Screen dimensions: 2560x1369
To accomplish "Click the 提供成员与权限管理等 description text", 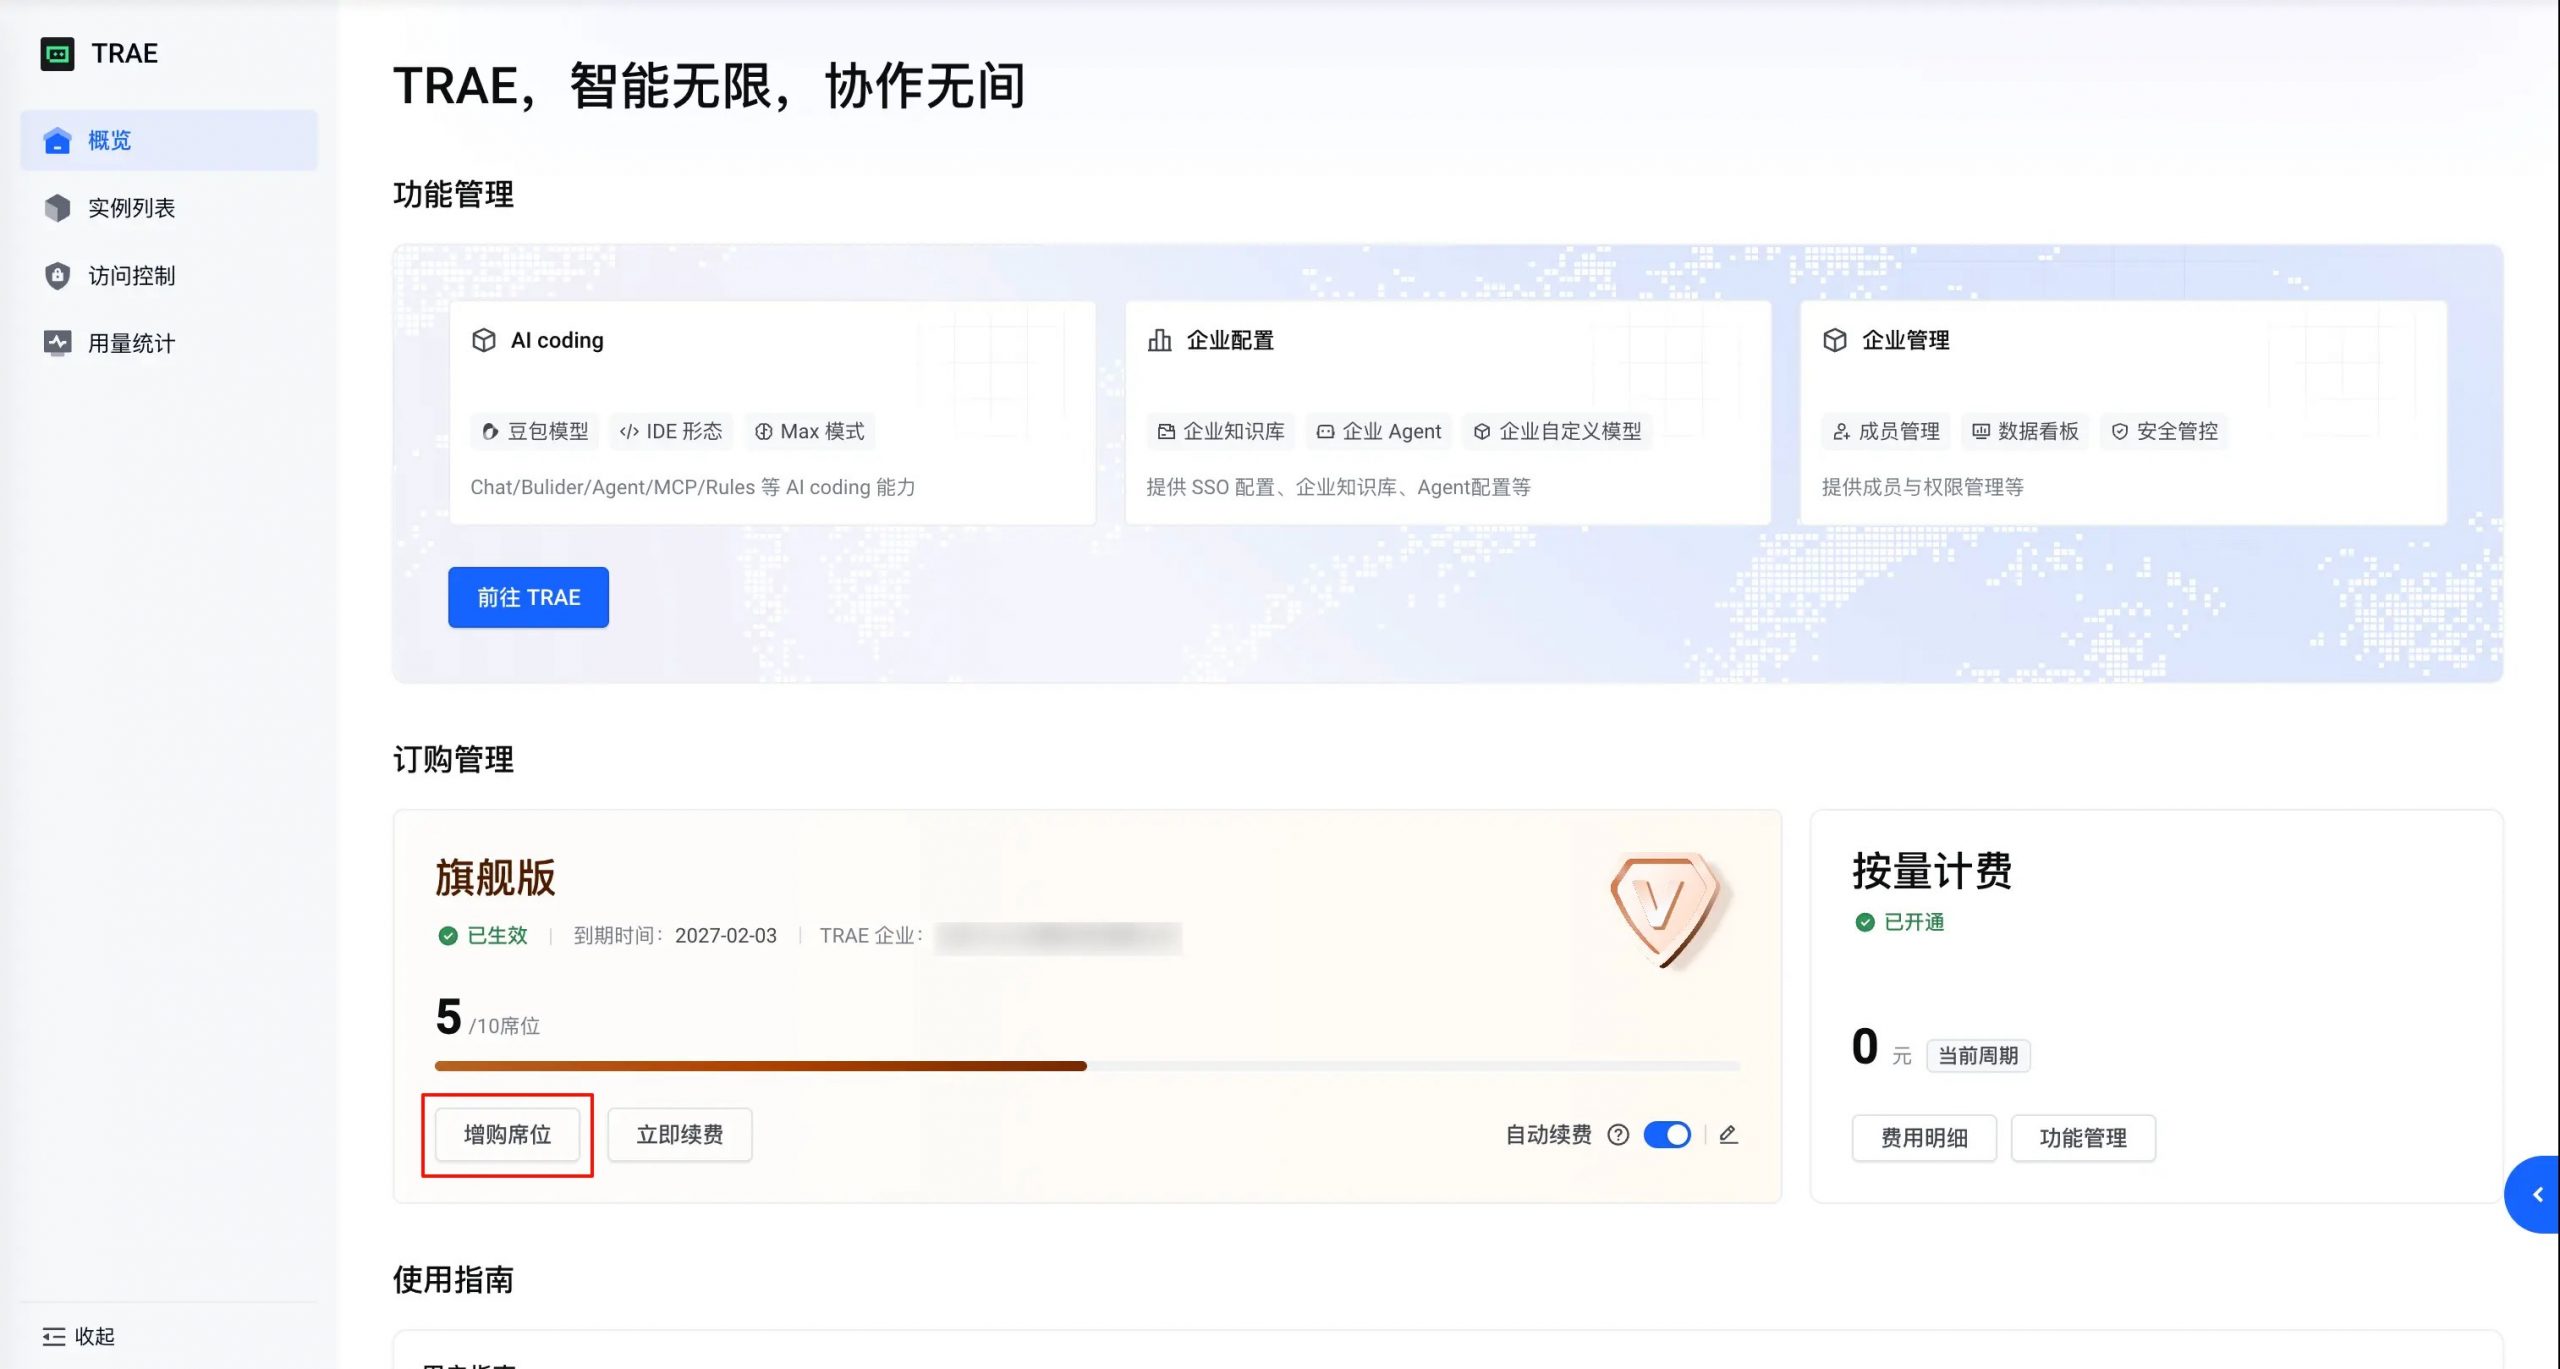I will (x=1922, y=487).
